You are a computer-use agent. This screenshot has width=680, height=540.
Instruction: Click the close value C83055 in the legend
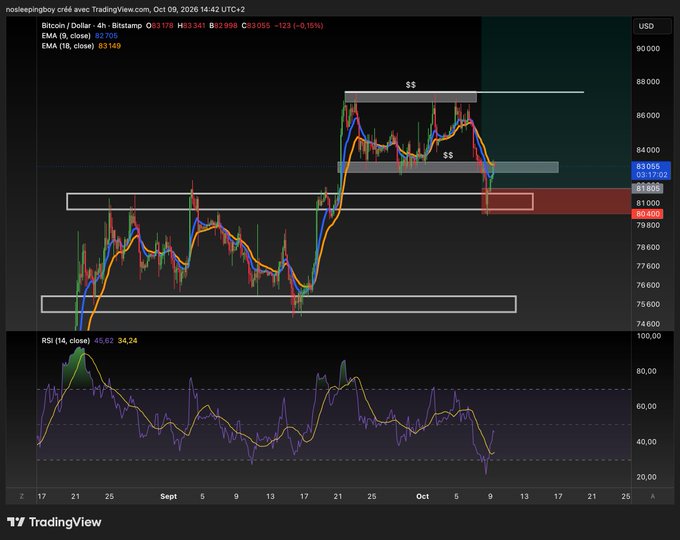click(256, 26)
